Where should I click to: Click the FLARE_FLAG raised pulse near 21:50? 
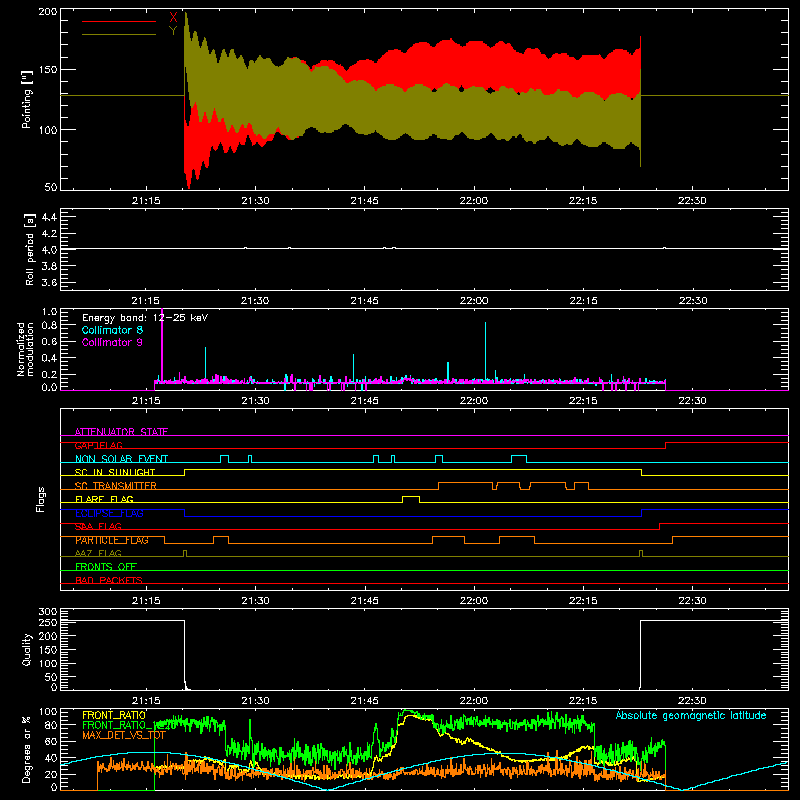point(411,498)
